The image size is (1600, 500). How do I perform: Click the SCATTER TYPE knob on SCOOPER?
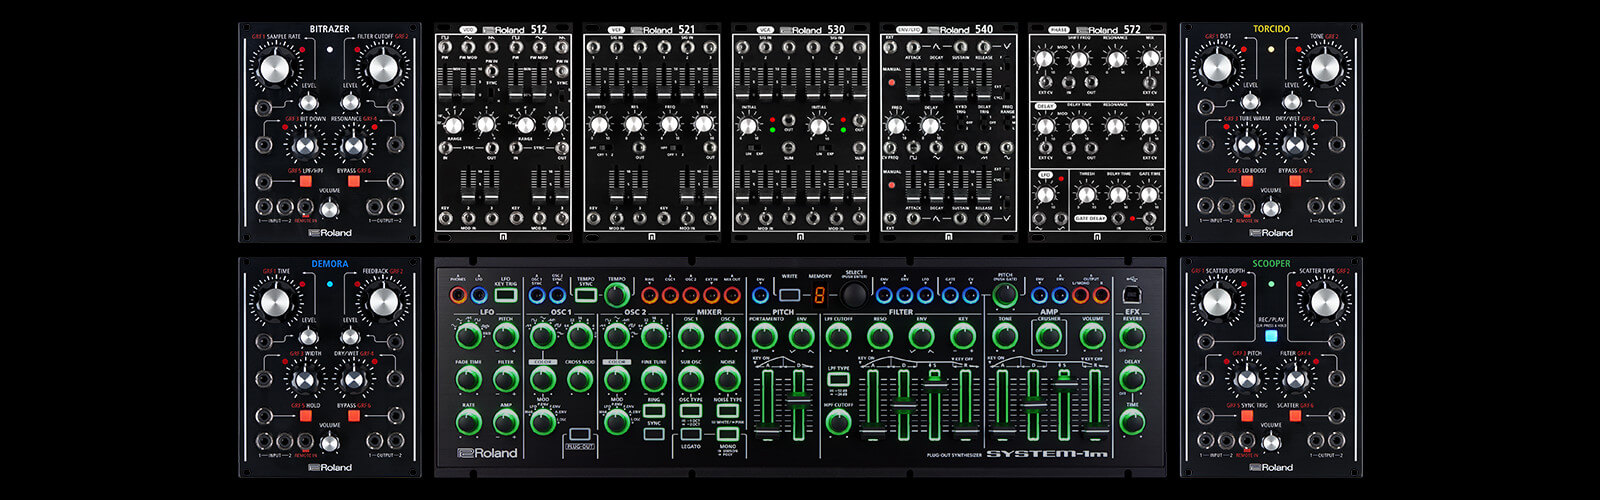coord(1323,302)
